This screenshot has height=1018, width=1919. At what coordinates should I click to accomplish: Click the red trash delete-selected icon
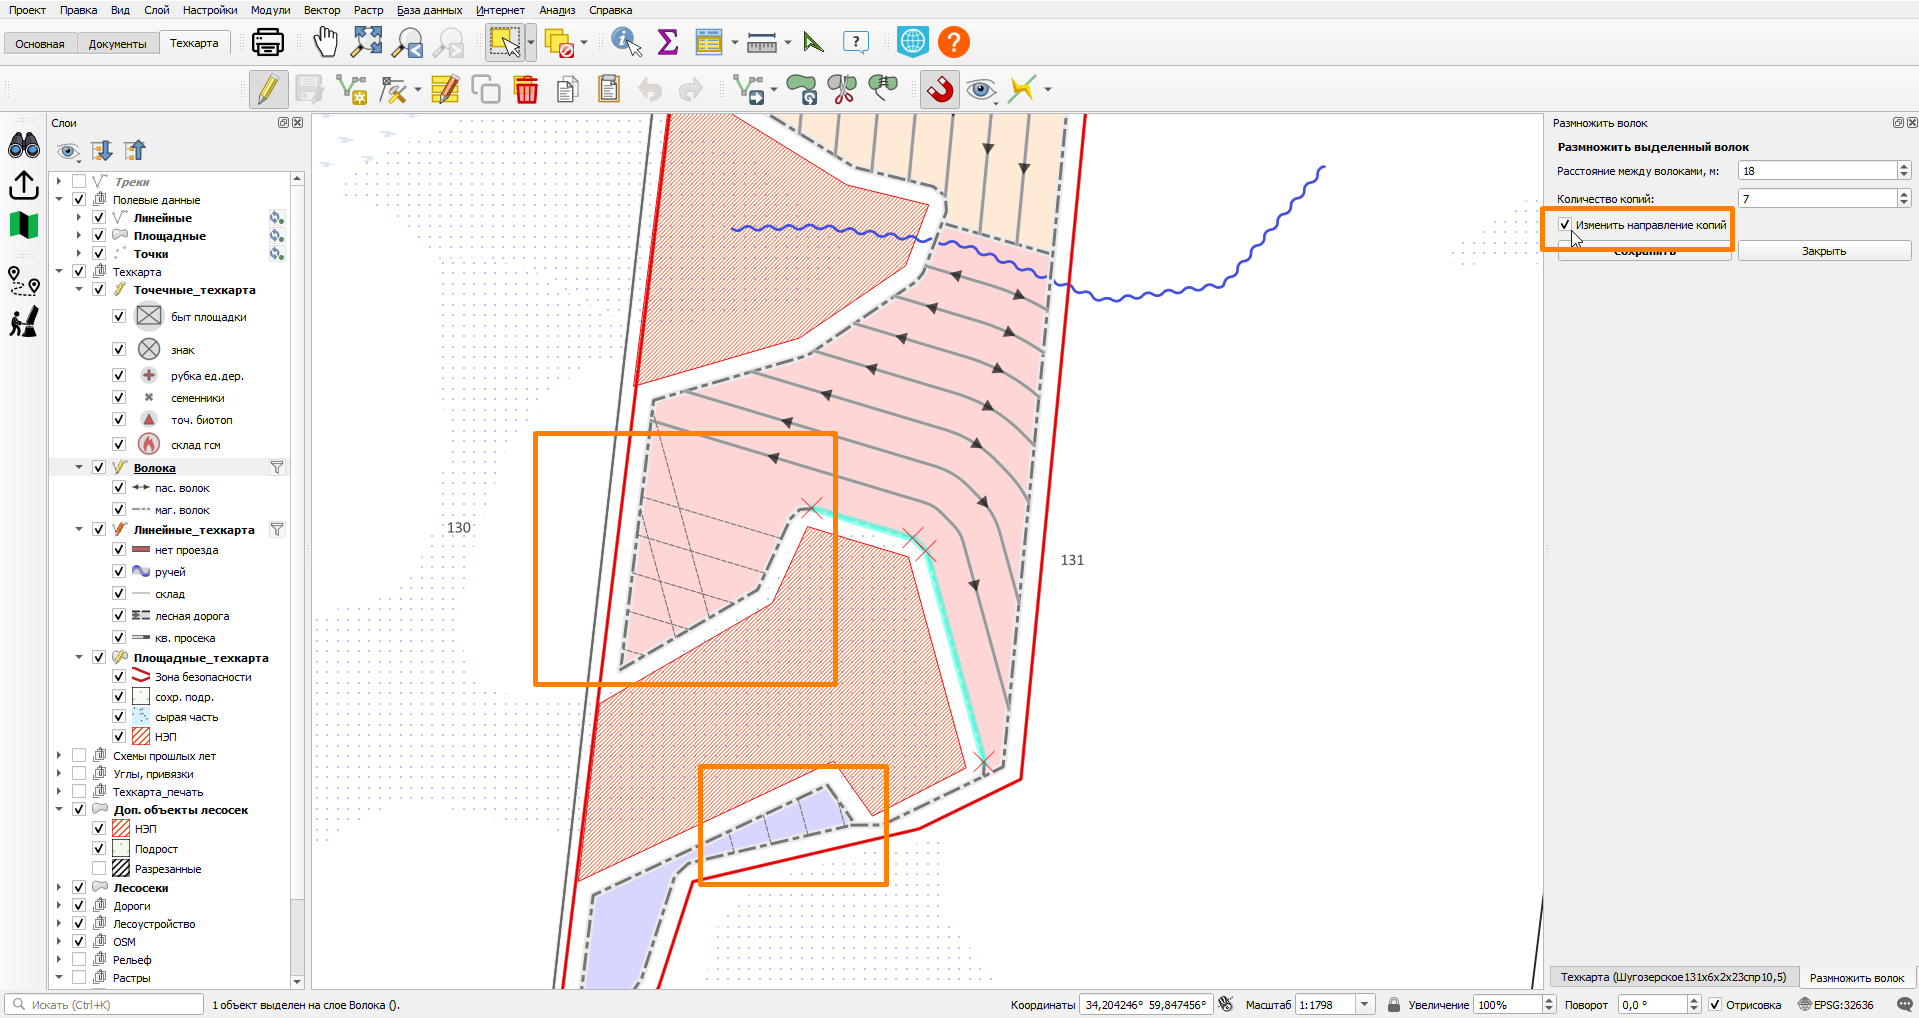(526, 89)
